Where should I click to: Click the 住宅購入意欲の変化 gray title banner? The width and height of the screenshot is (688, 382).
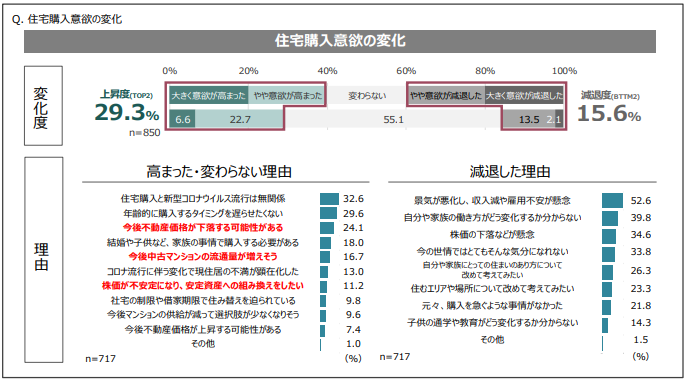click(340, 41)
